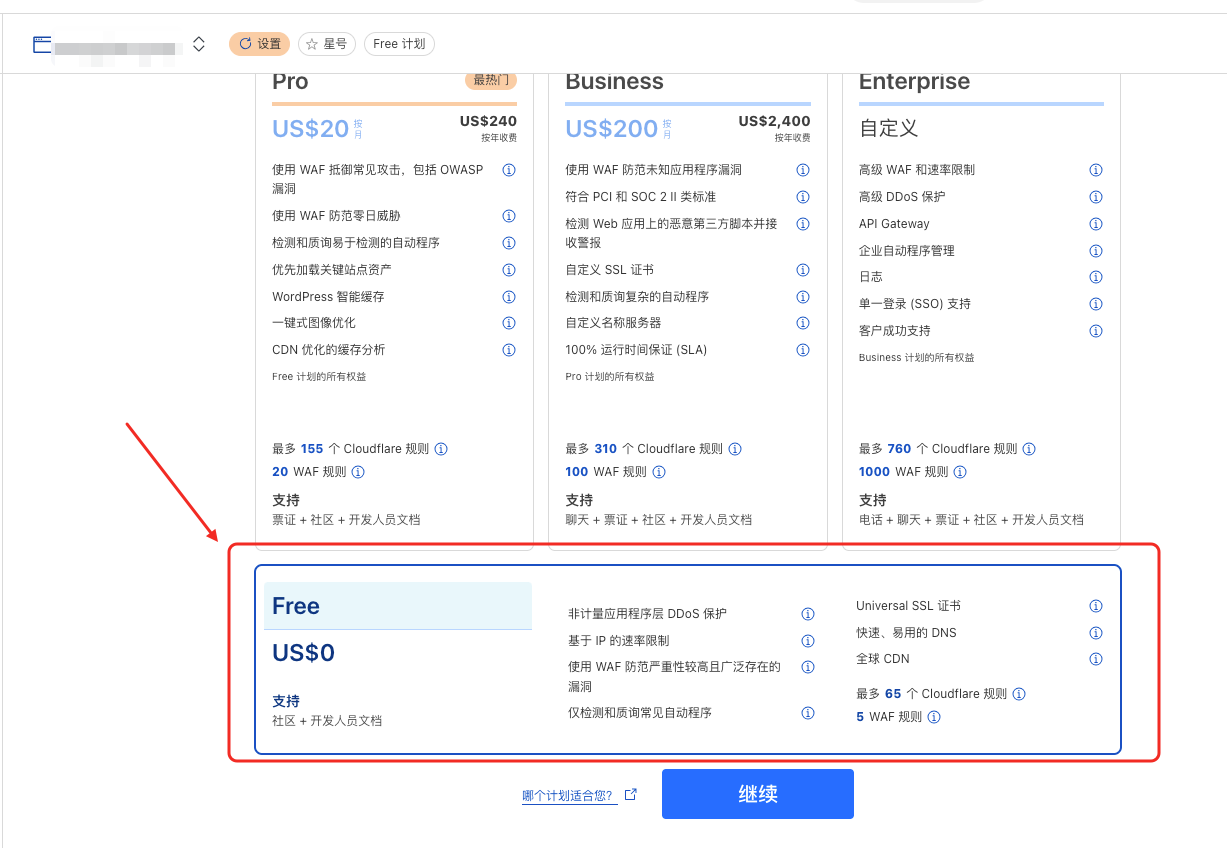Viewport: 1227px width, 848px height.
Task: Click info icon for 高级 DDoS 保护
Action: [x=1096, y=197]
